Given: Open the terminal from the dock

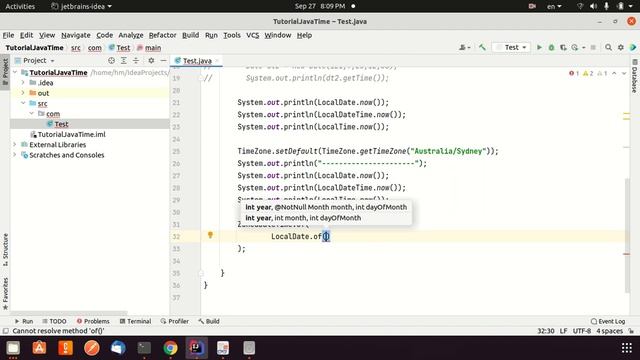Looking at the screenshot, I should pyautogui.click(x=144, y=348).
